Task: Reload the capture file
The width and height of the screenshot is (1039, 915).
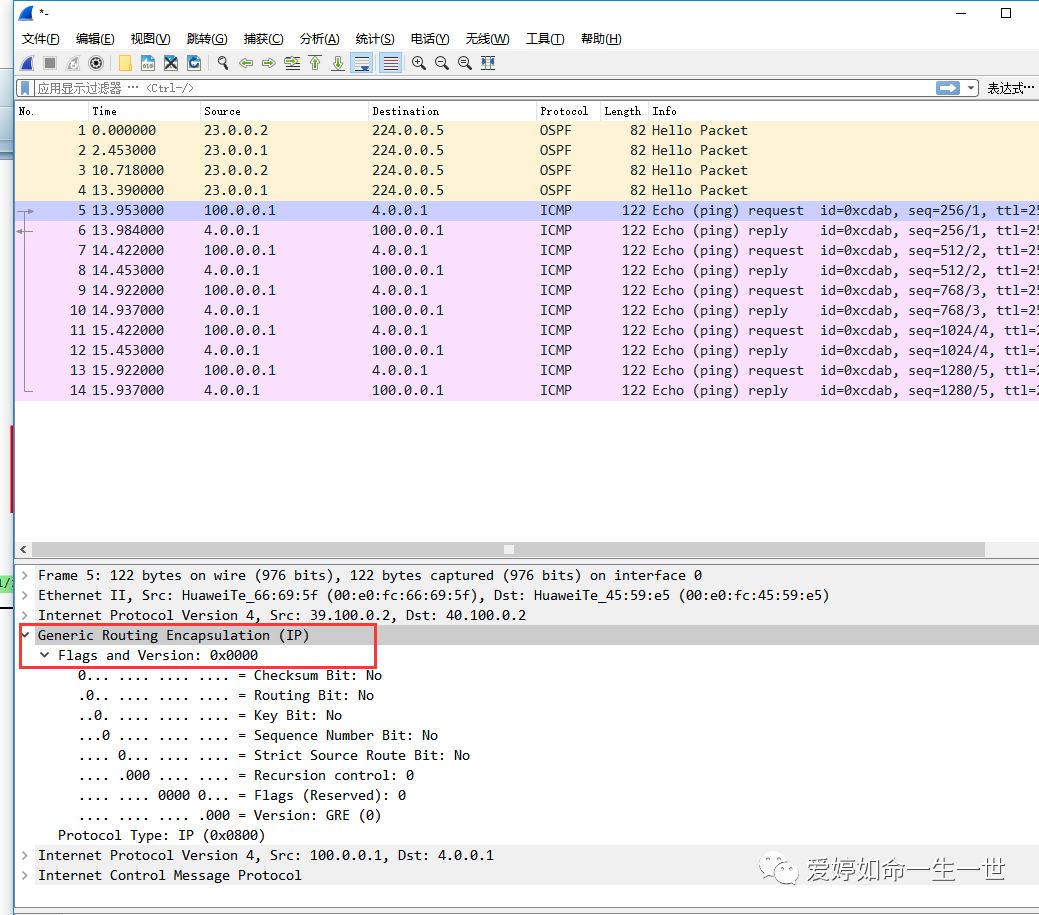Action: tap(194, 64)
